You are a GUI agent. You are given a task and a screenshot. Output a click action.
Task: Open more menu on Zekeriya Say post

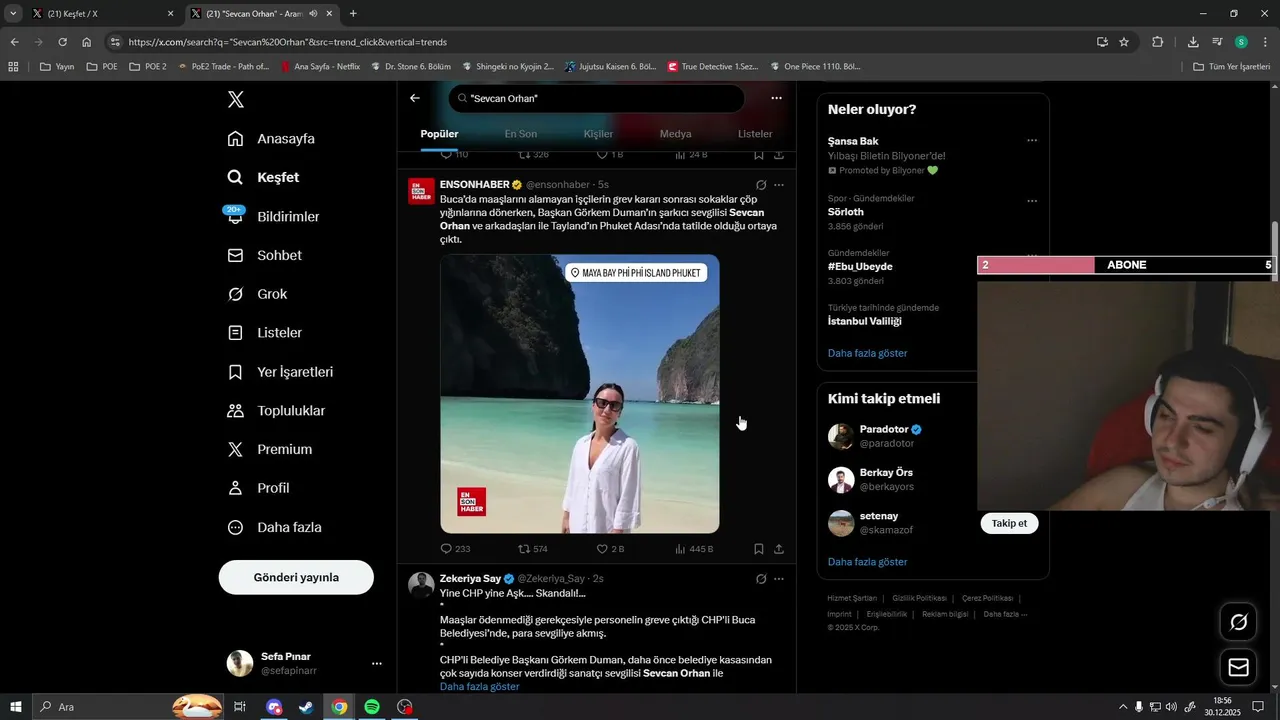(779, 579)
